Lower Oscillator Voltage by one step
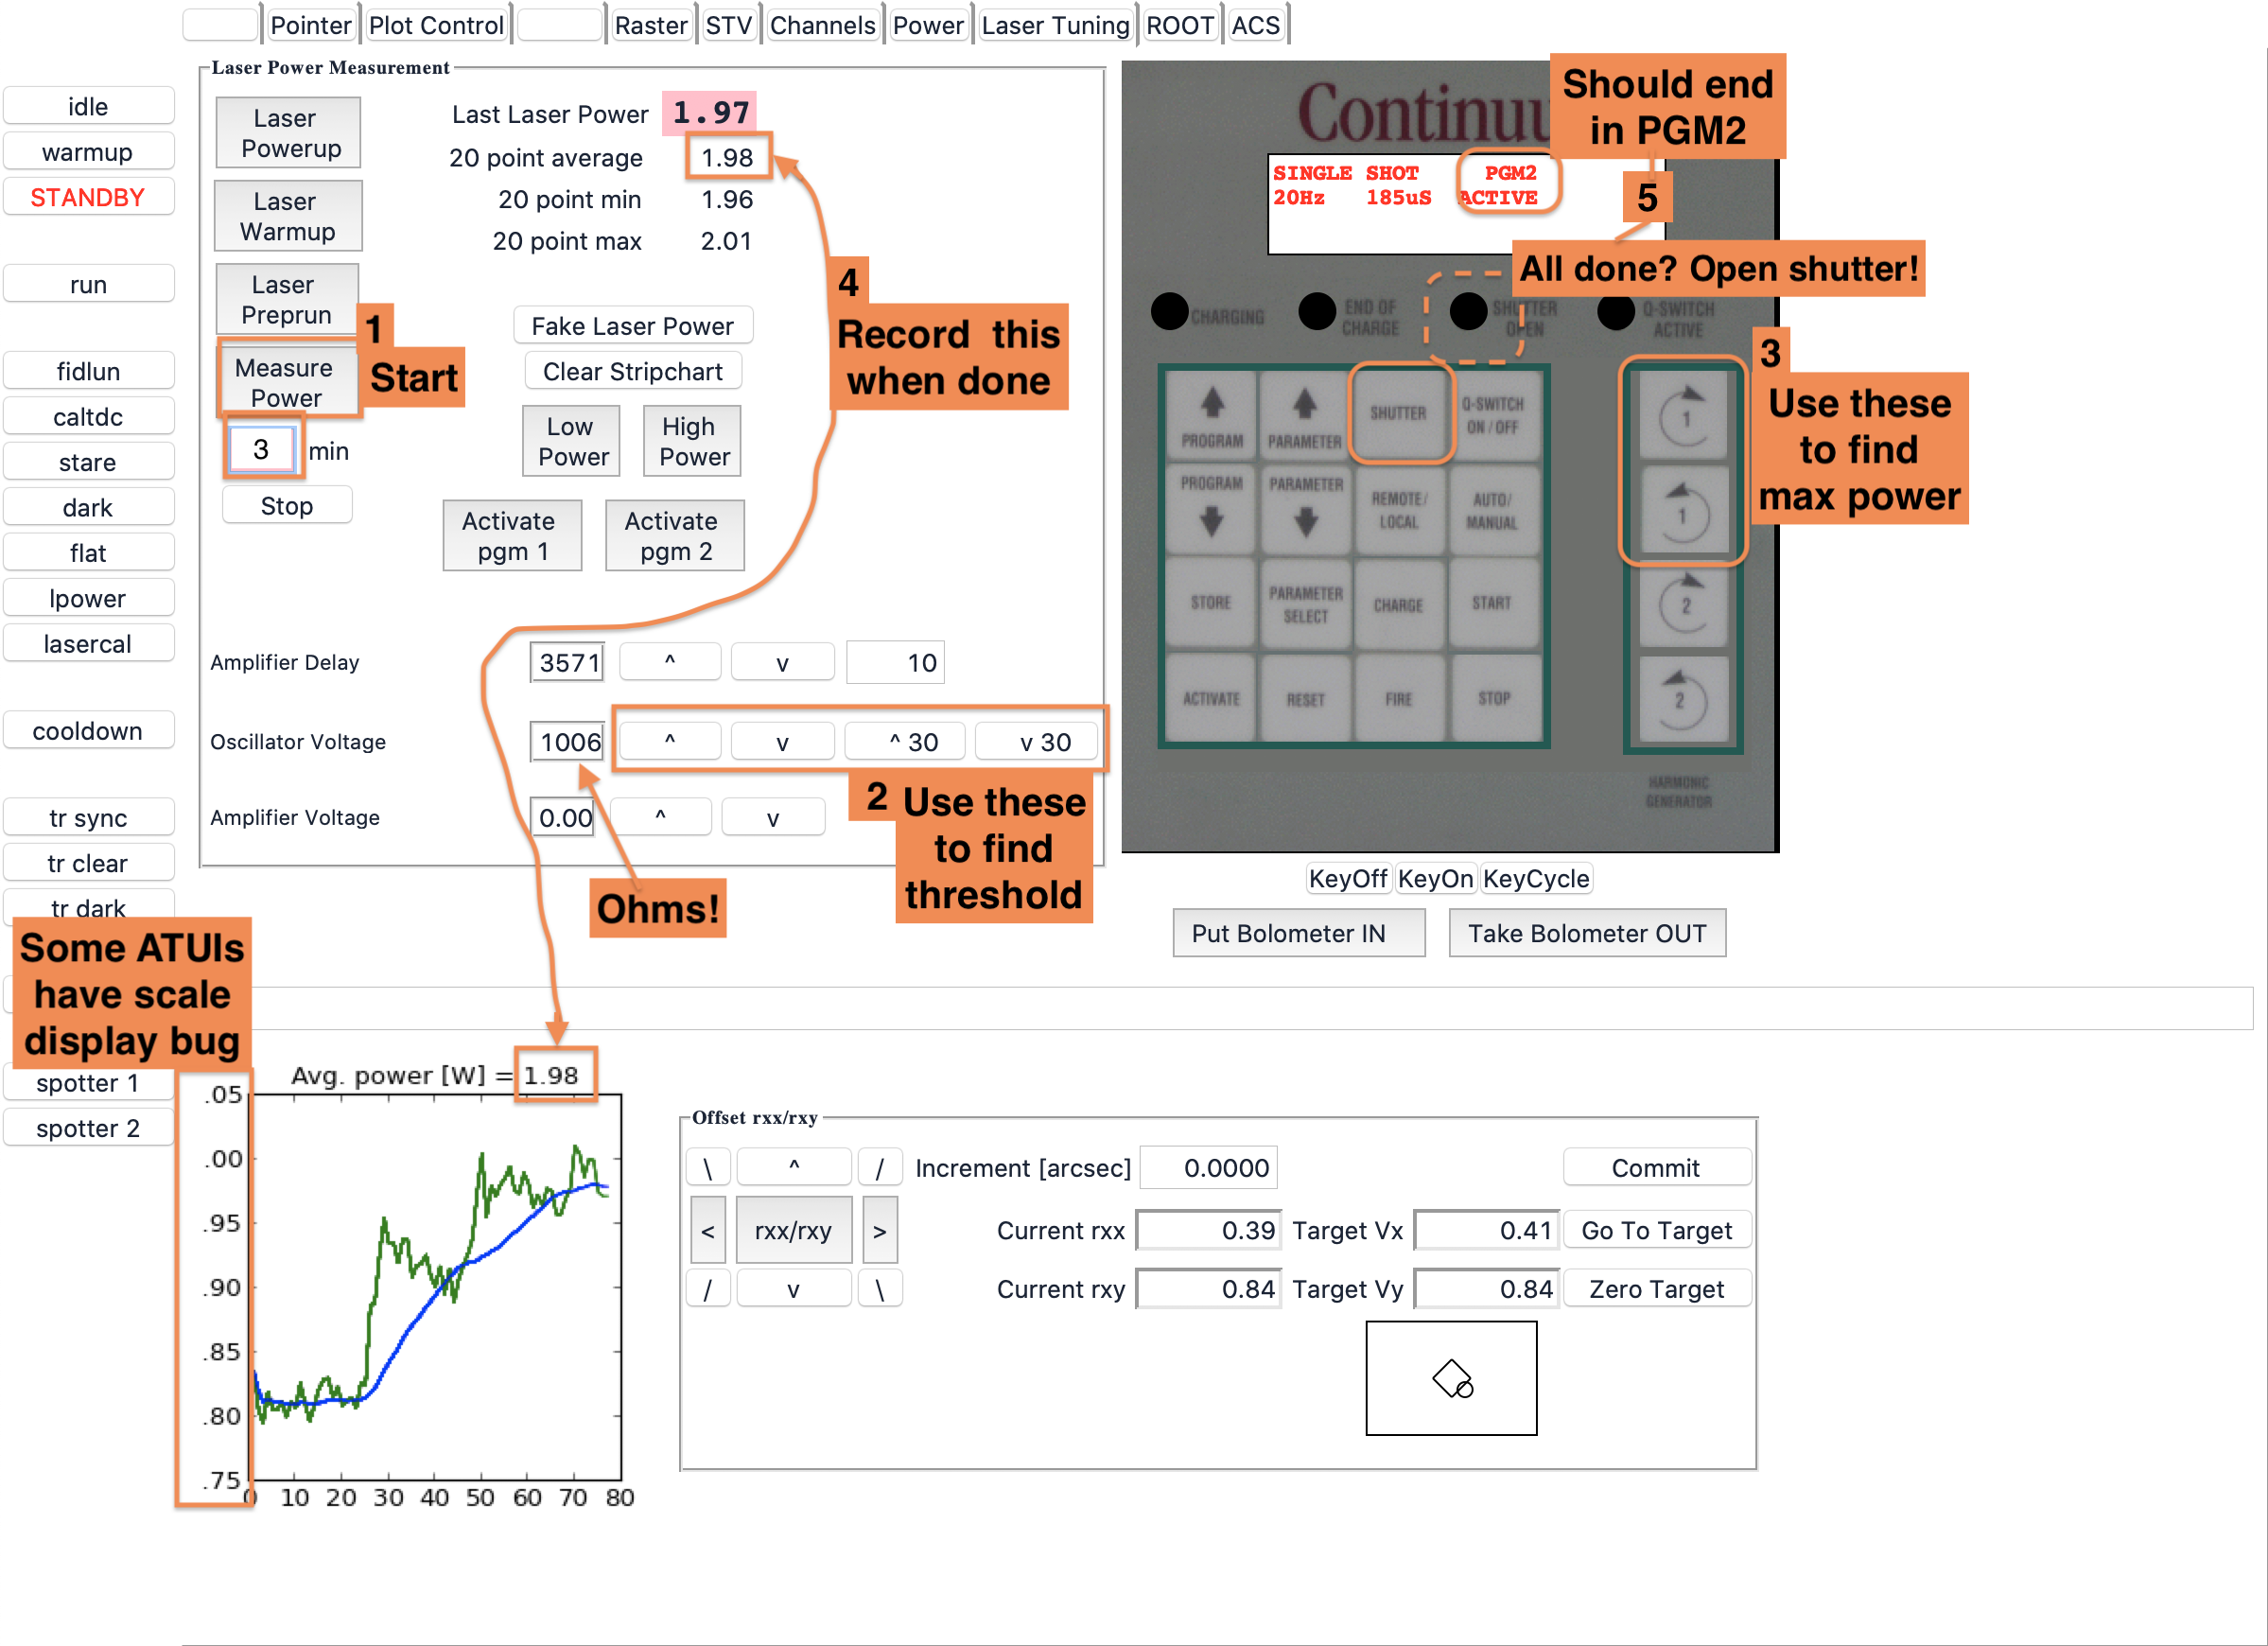This screenshot has height=1646, width=2268. [x=783, y=741]
